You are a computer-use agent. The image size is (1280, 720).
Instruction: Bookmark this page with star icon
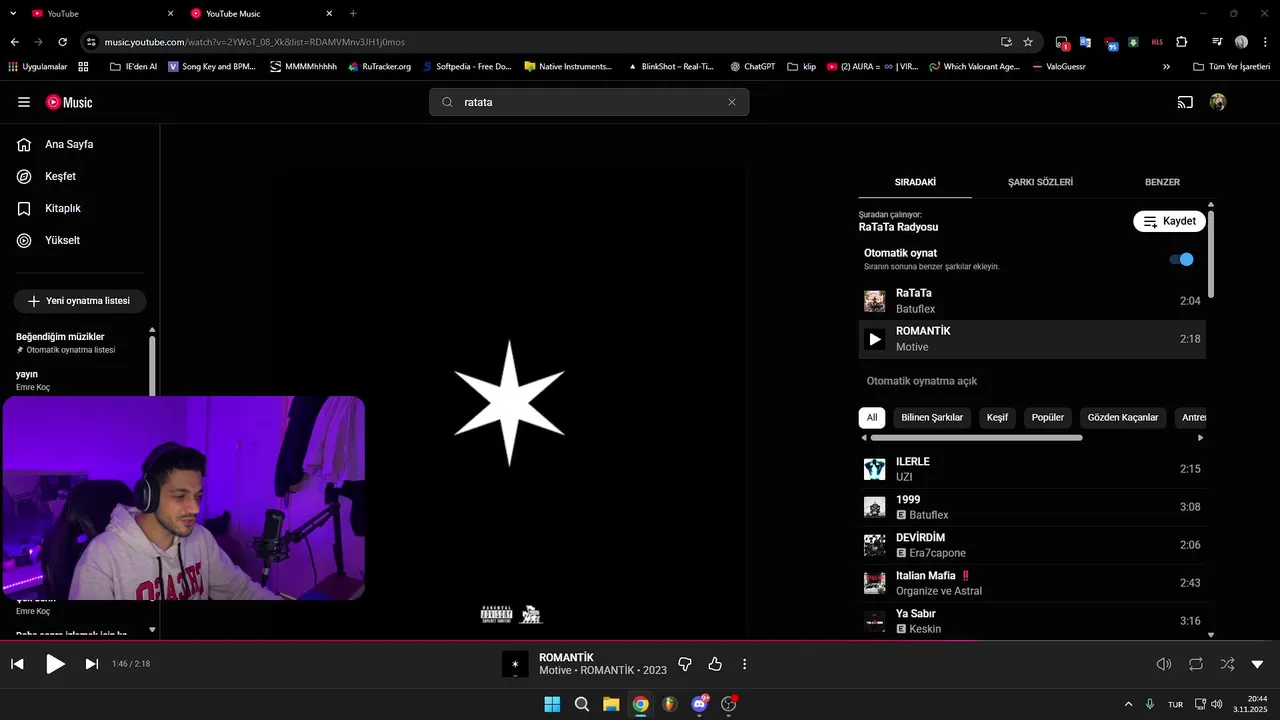pos(1028,42)
